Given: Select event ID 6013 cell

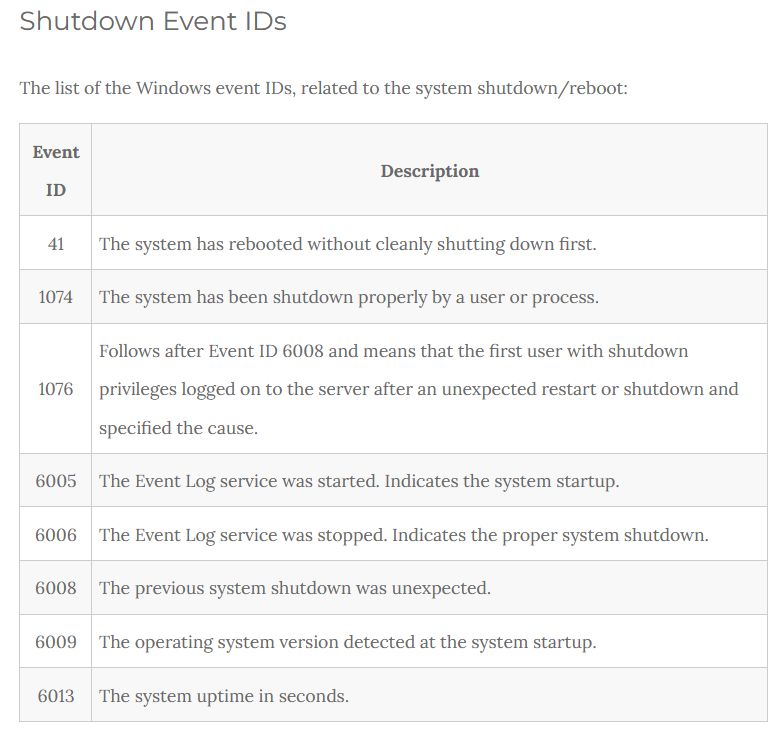Looking at the screenshot, I should (x=56, y=695).
